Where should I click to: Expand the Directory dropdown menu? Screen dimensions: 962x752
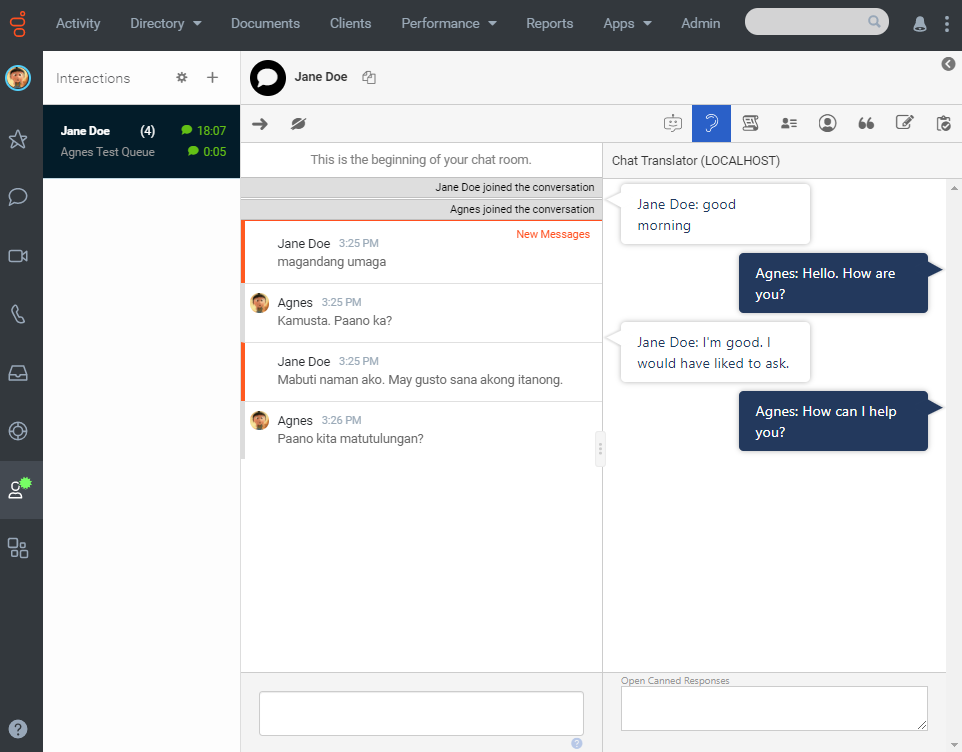click(x=166, y=23)
